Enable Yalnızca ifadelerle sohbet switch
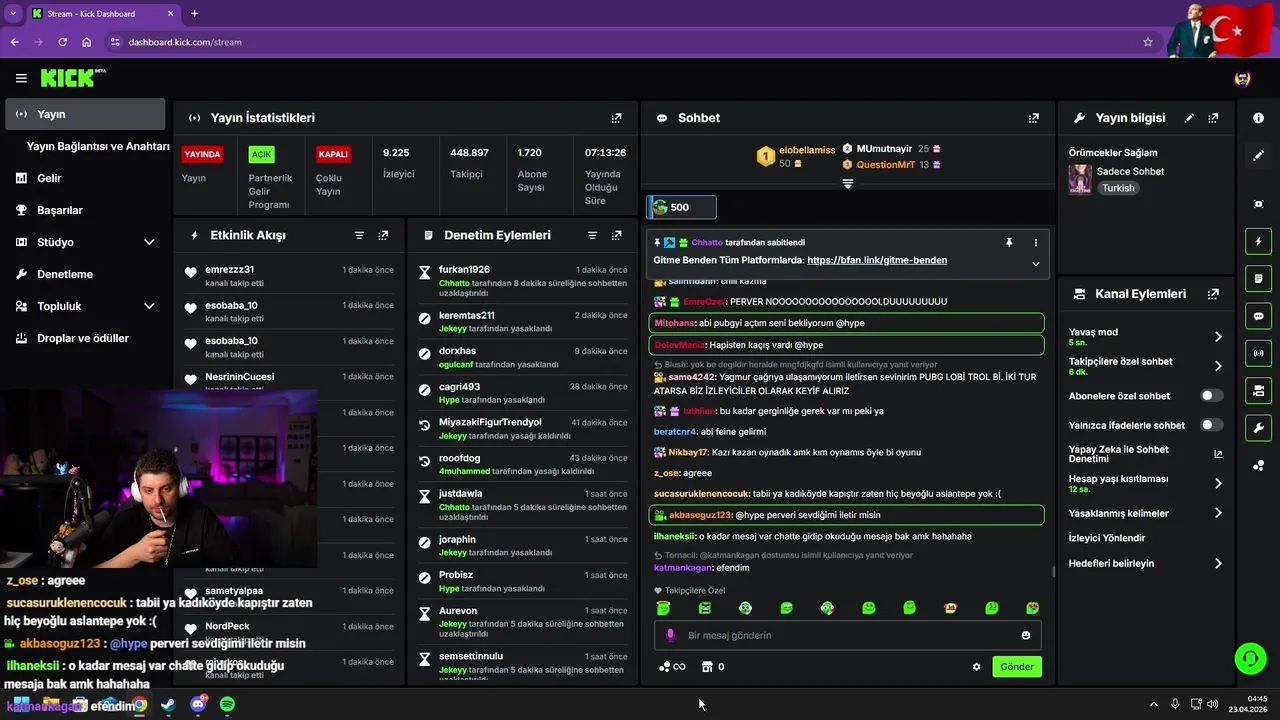1280x720 pixels. click(1211, 425)
